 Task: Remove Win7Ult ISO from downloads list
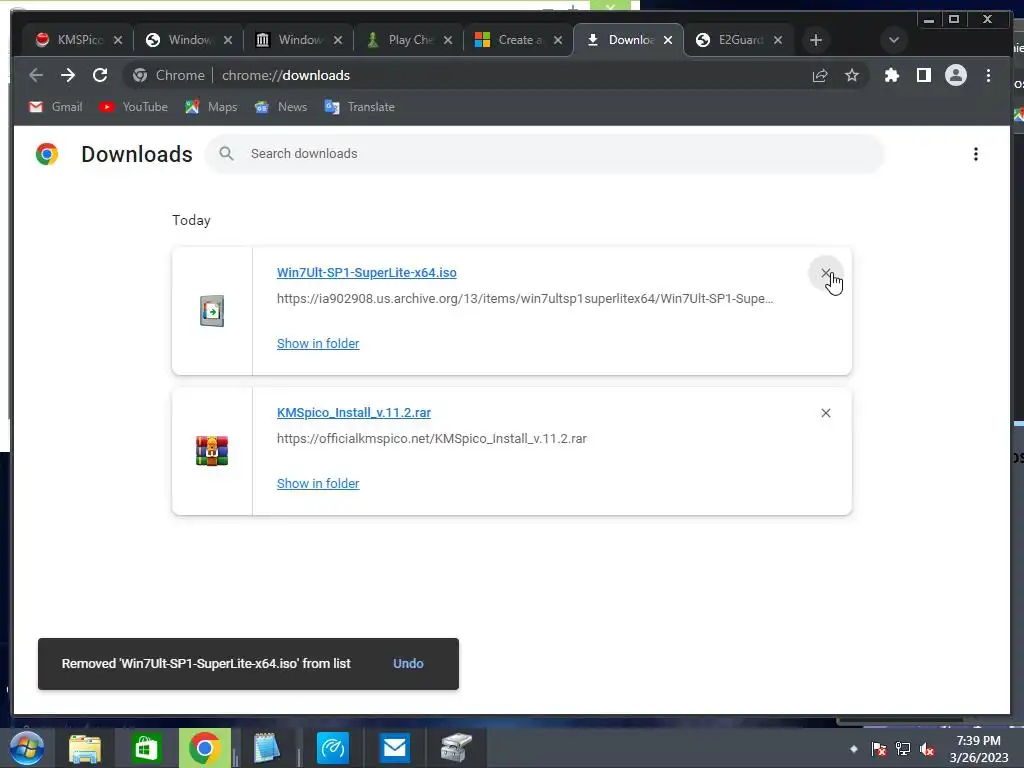click(x=825, y=273)
